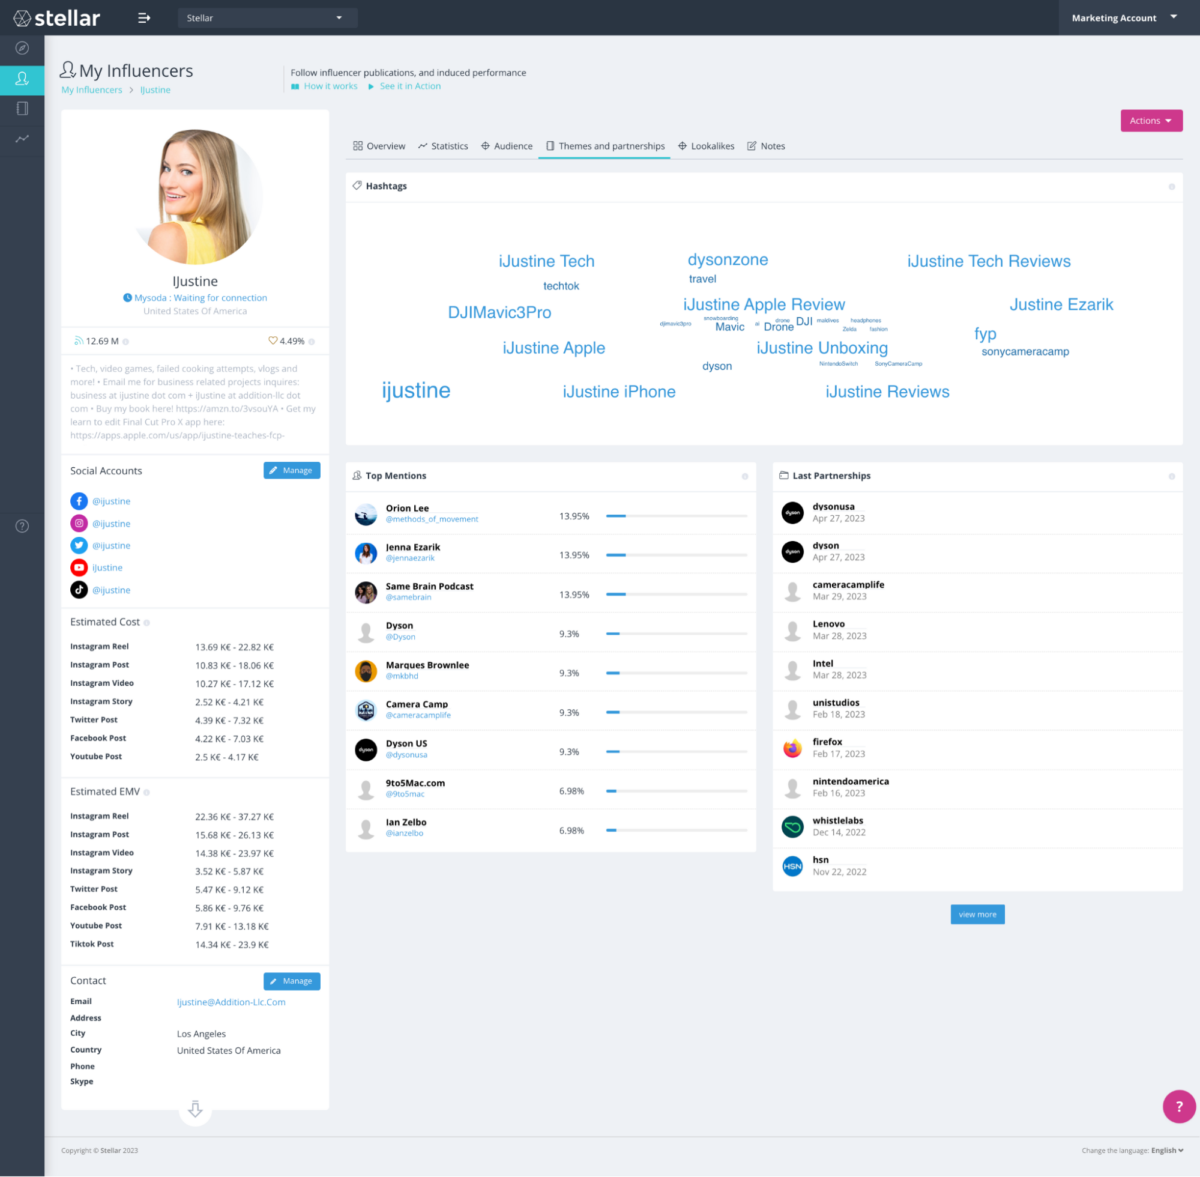Click view more under Last Partnerships
Viewport: 1200px width, 1177px height.
click(977, 913)
